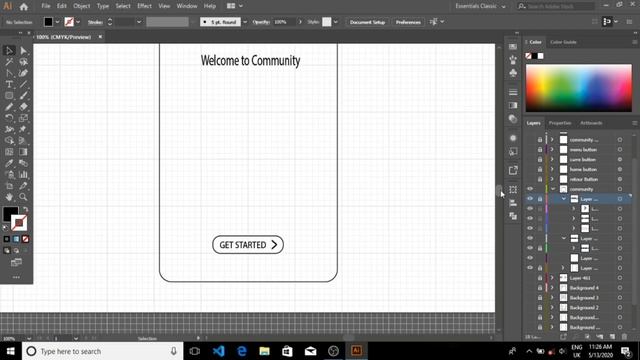Switch to the Properties tab
The width and height of the screenshot is (640, 360).
[x=560, y=123]
